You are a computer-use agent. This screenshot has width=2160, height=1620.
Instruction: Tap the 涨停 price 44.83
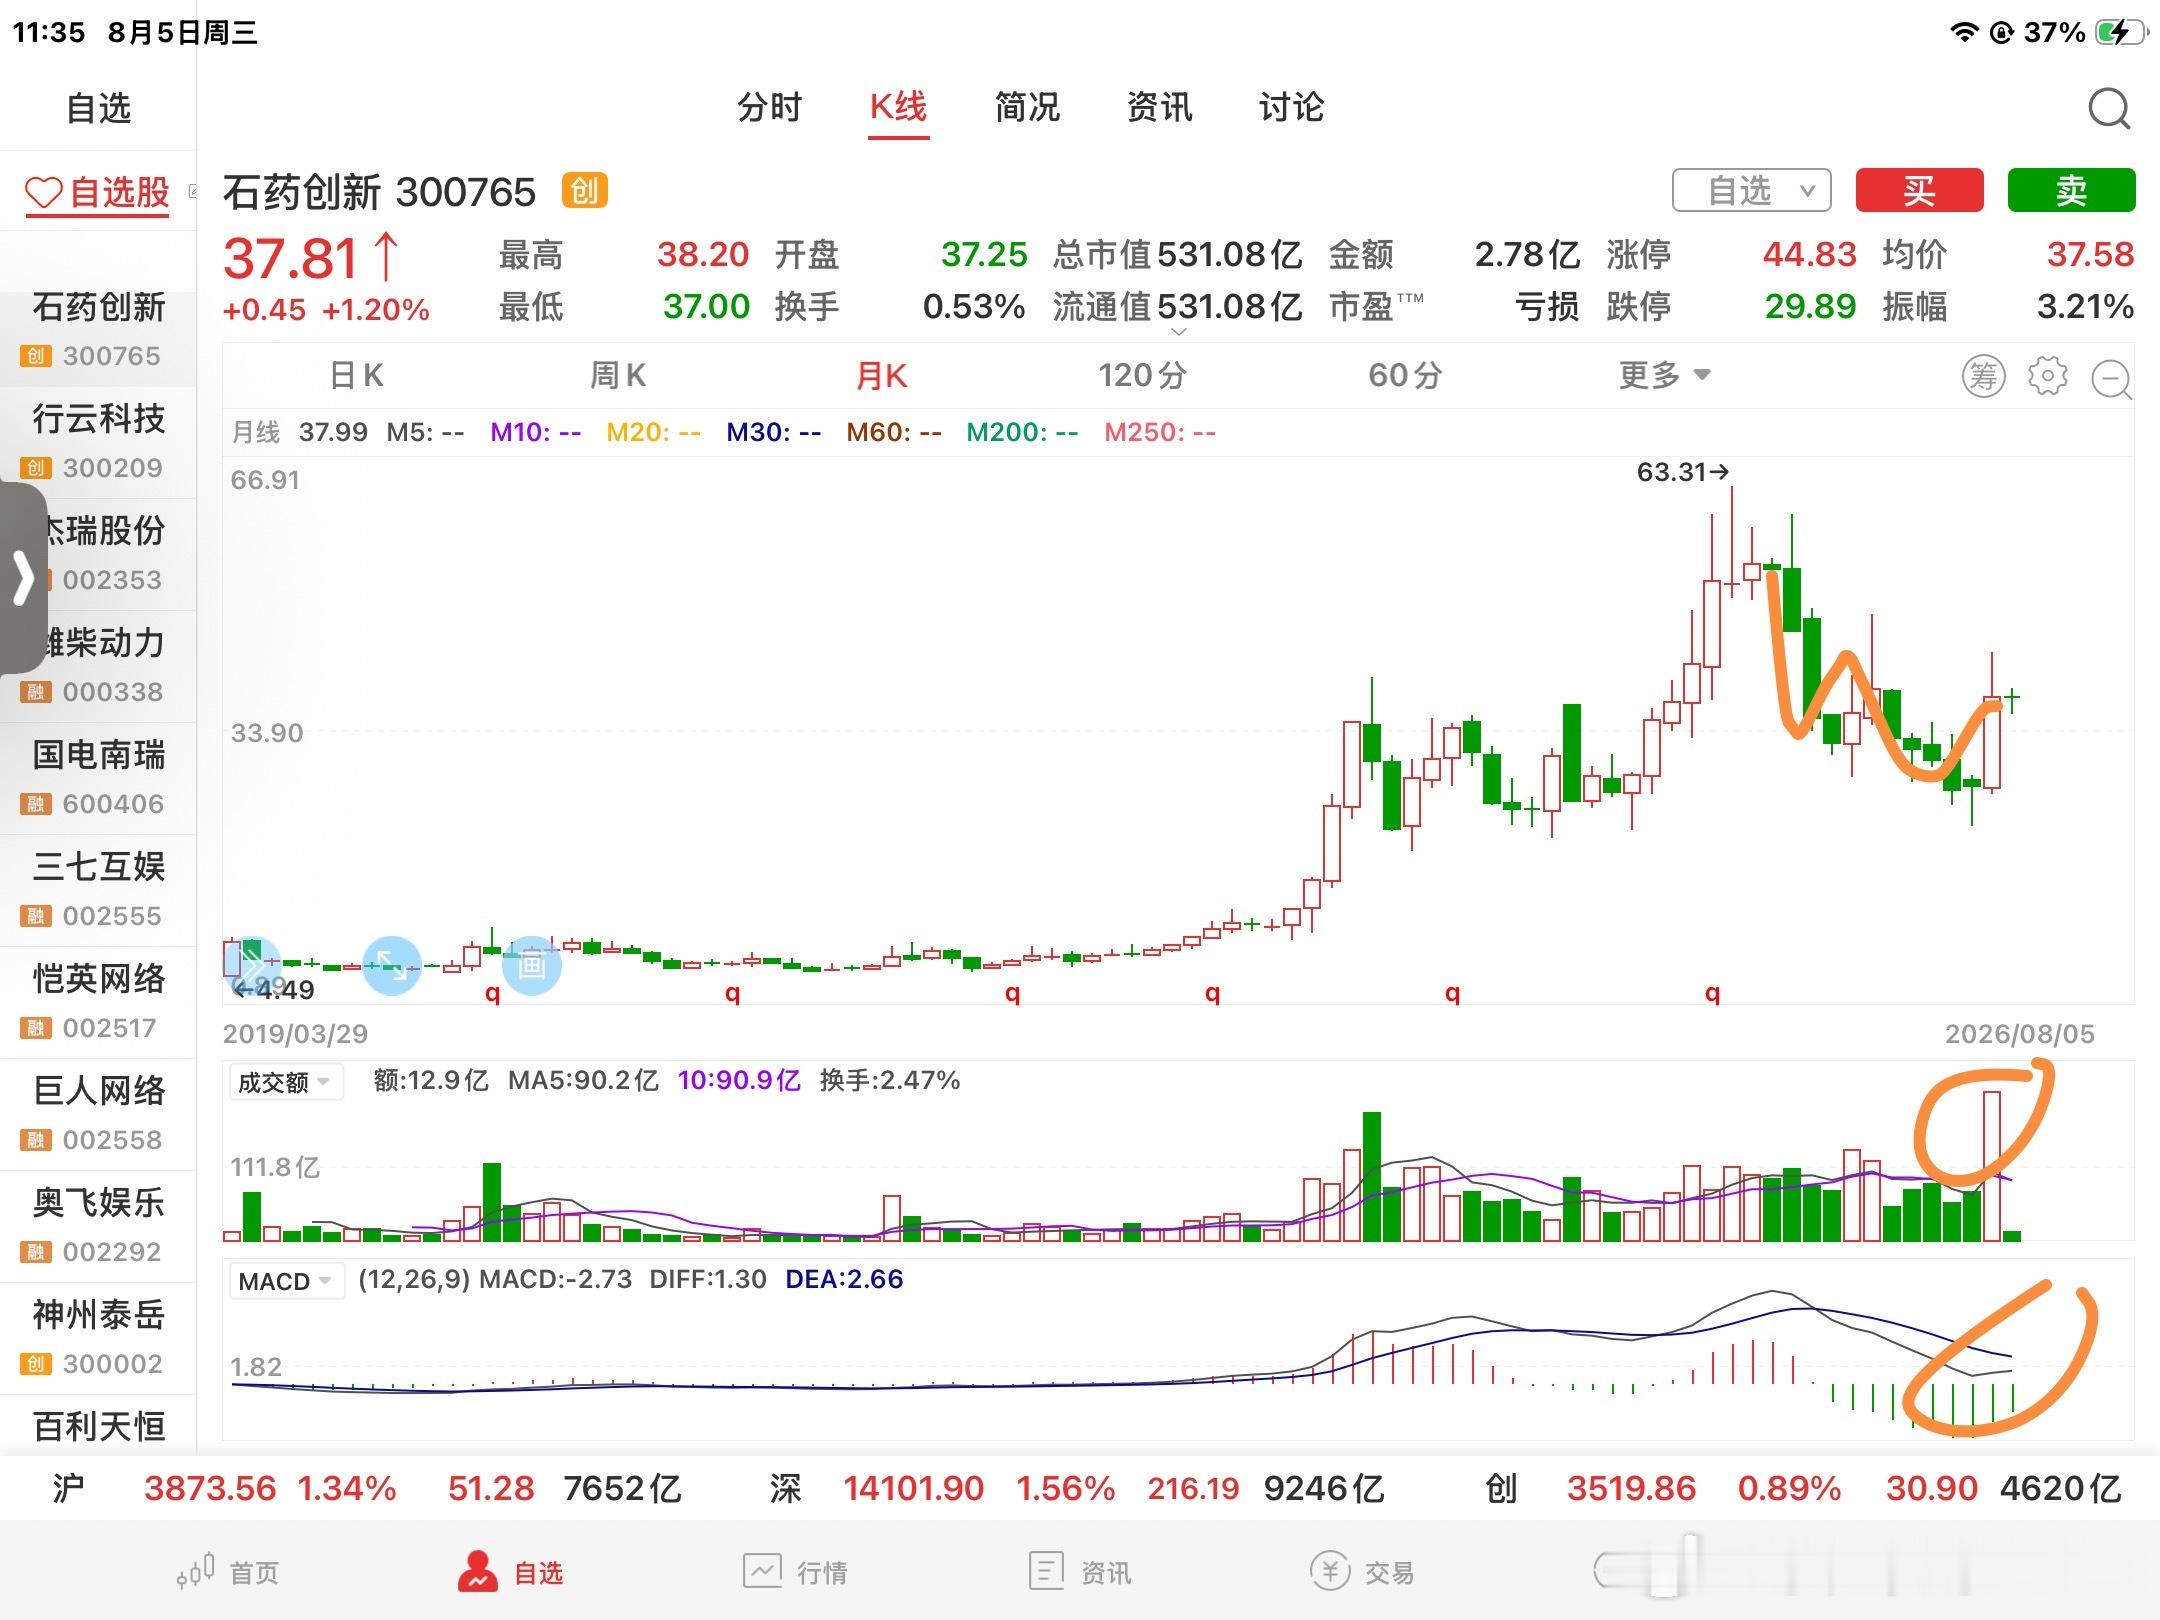click(1809, 255)
